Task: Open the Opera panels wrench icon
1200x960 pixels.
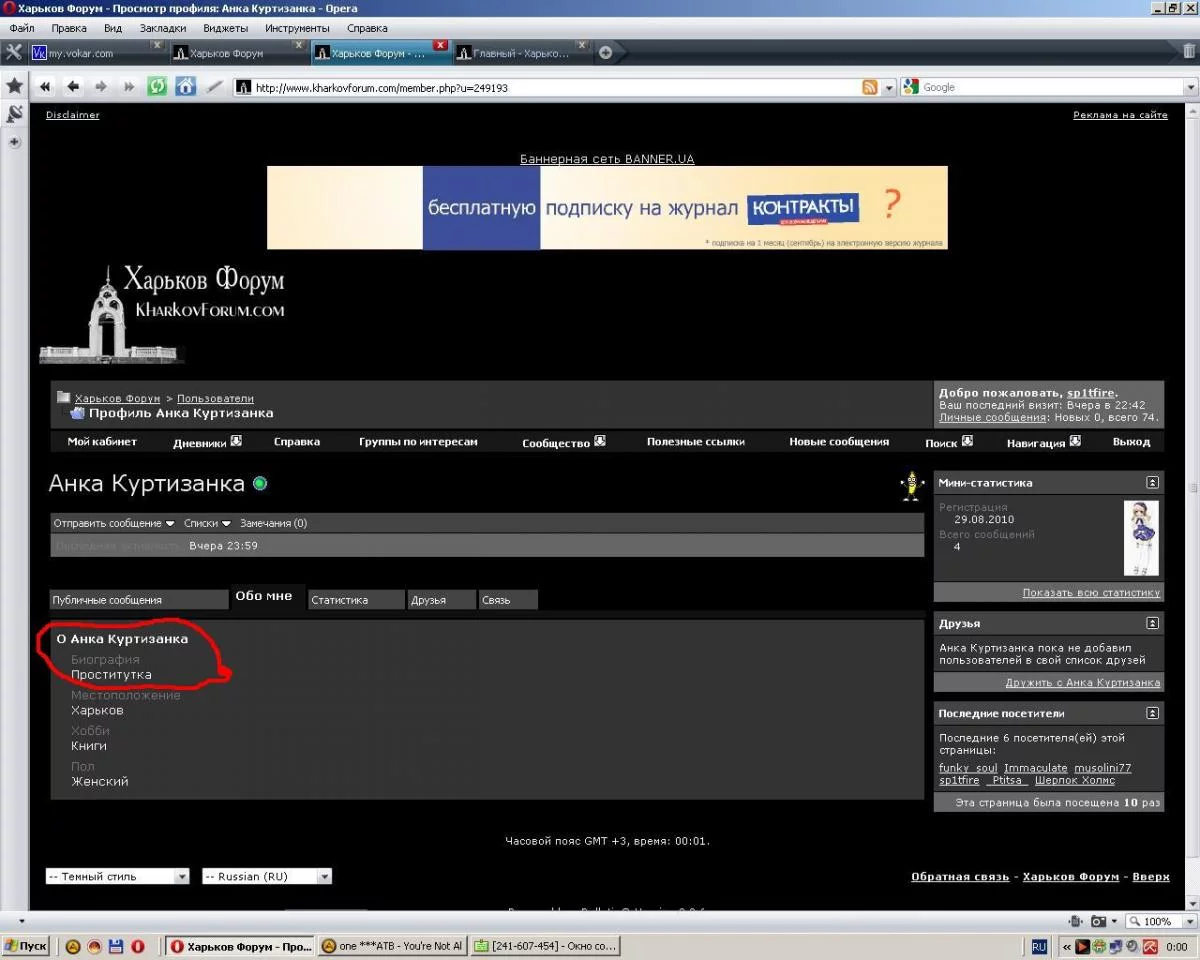Action: (x=14, y=52)
